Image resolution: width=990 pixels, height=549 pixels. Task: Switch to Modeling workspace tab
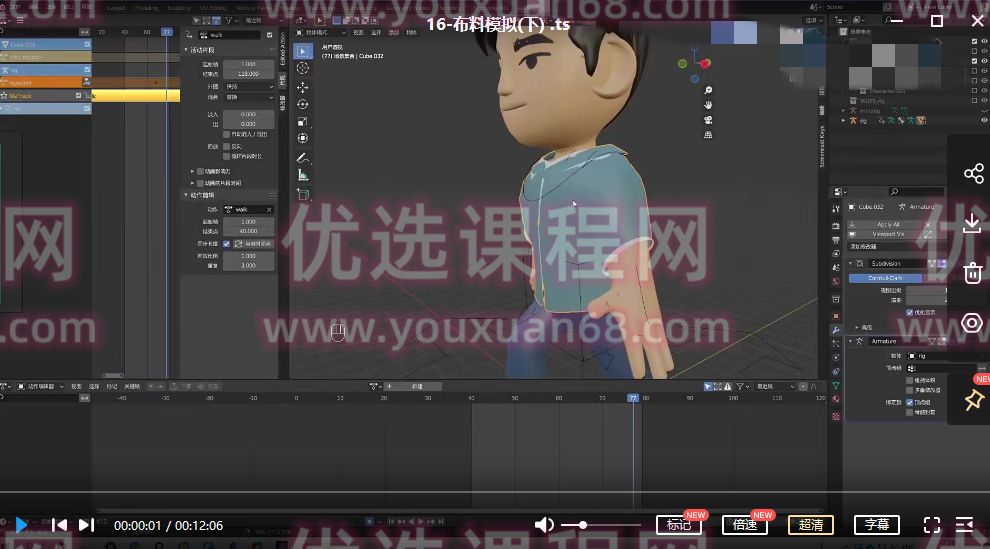tap(146, 8)
